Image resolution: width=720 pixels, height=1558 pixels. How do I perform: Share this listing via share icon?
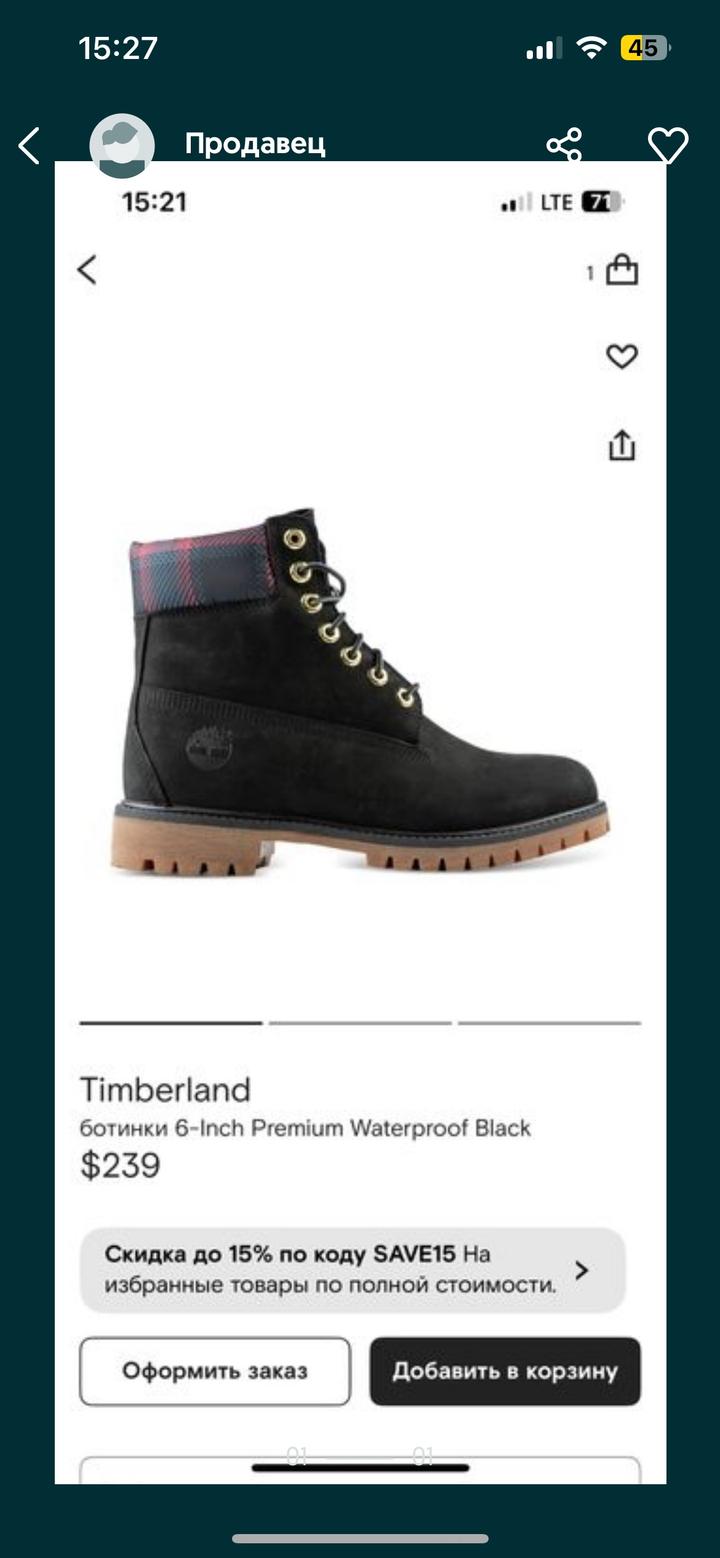564,145
